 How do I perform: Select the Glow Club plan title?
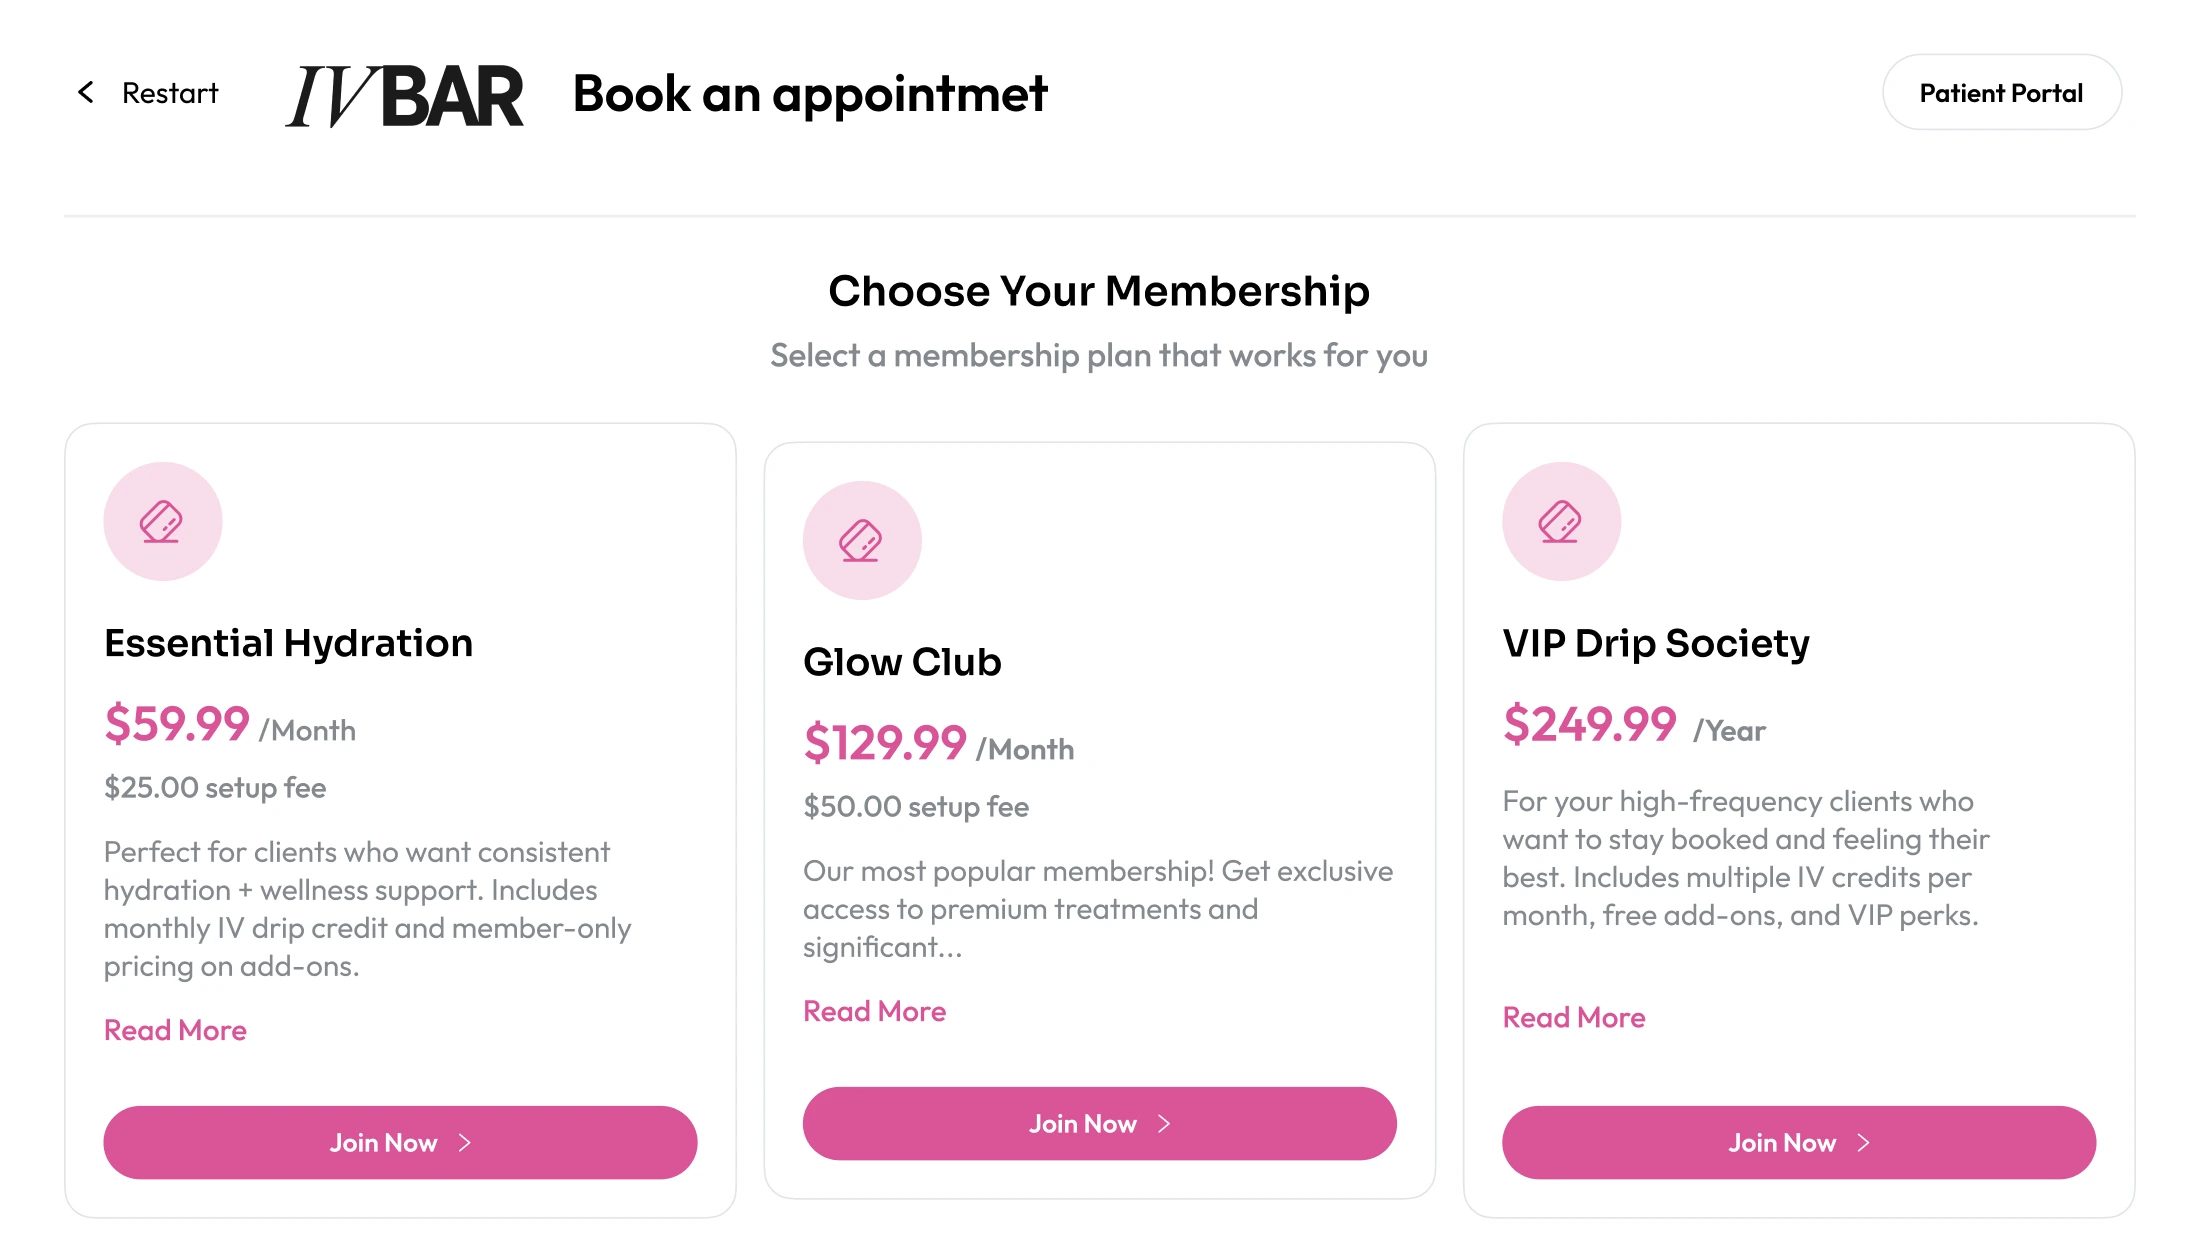[902, 662]
